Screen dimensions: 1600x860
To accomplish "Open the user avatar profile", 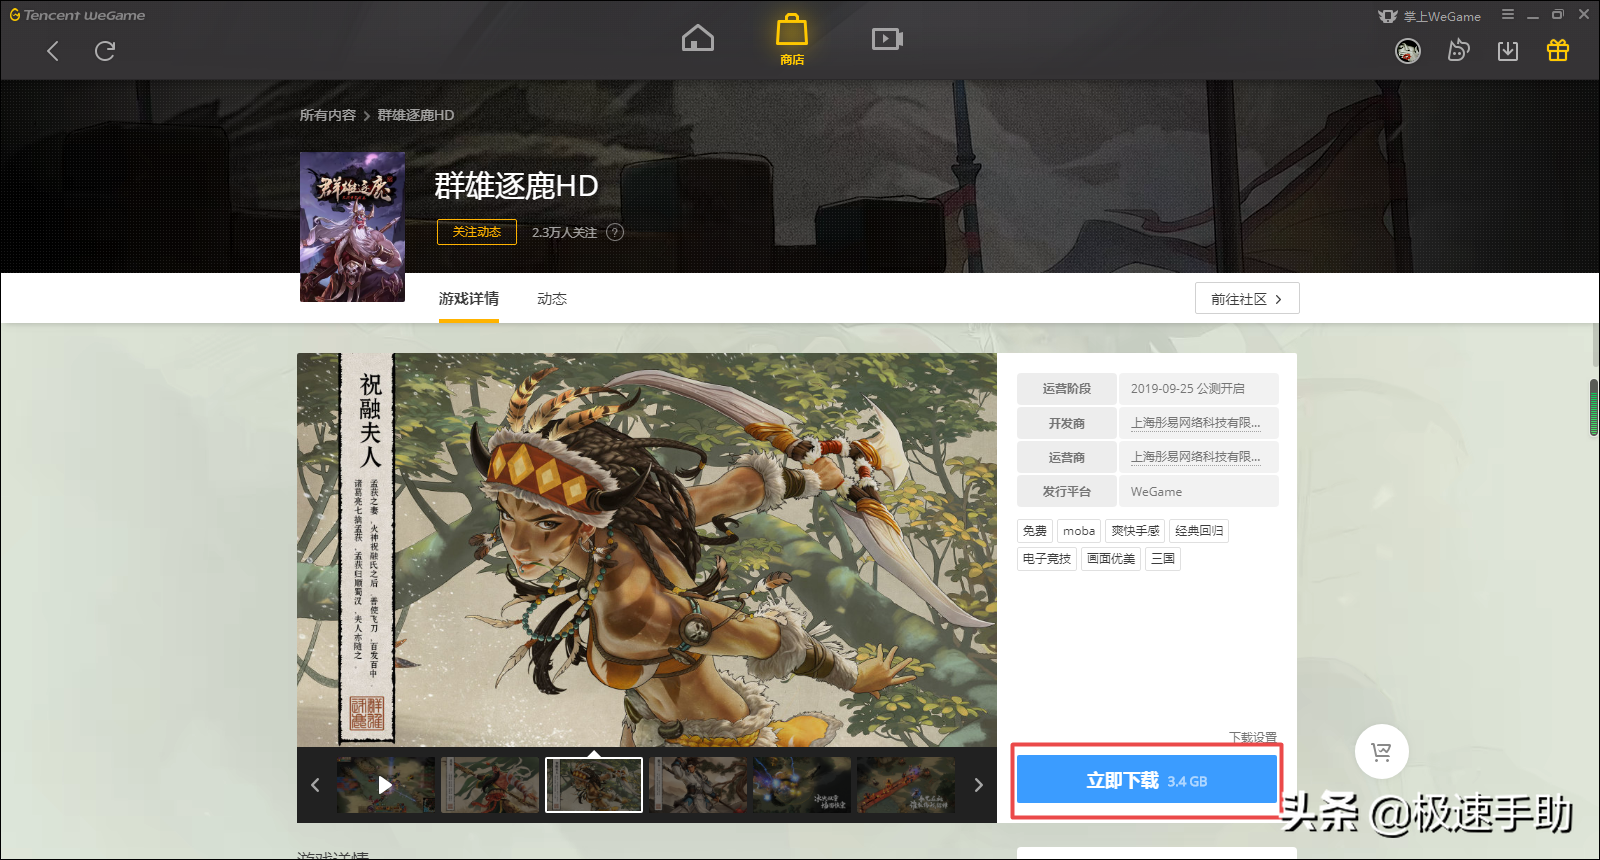I will click(1408, 51).
